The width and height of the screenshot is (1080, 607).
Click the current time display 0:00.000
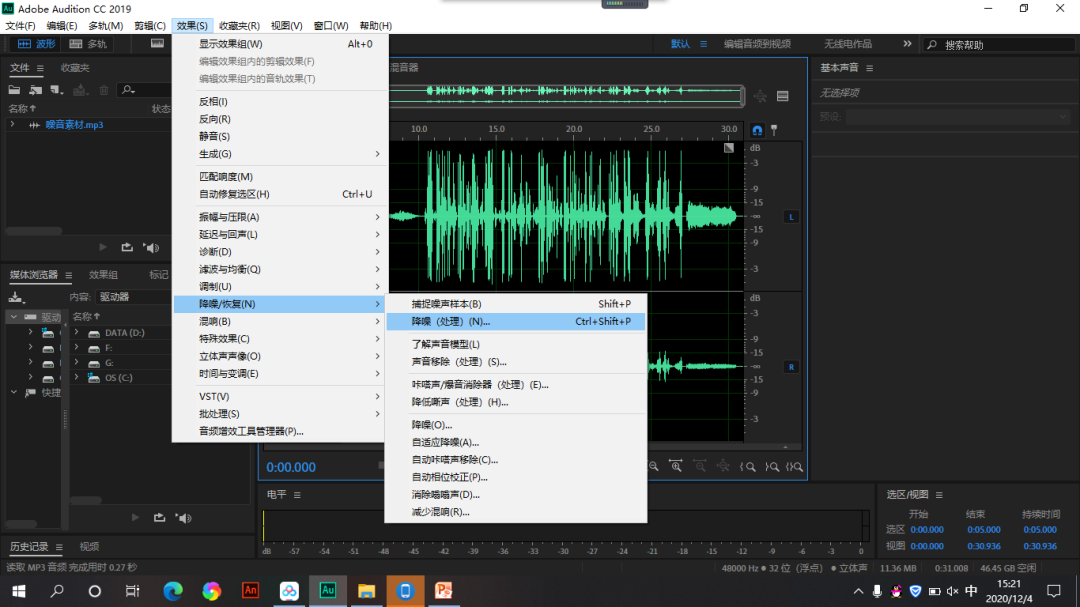(x=291, y=467)
